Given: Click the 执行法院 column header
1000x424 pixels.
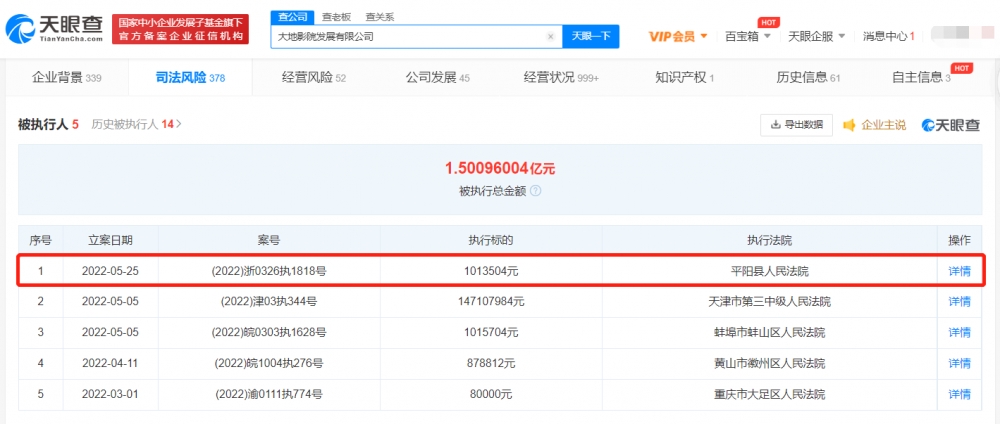Looking at the screenshot, I should coord(769,240).
